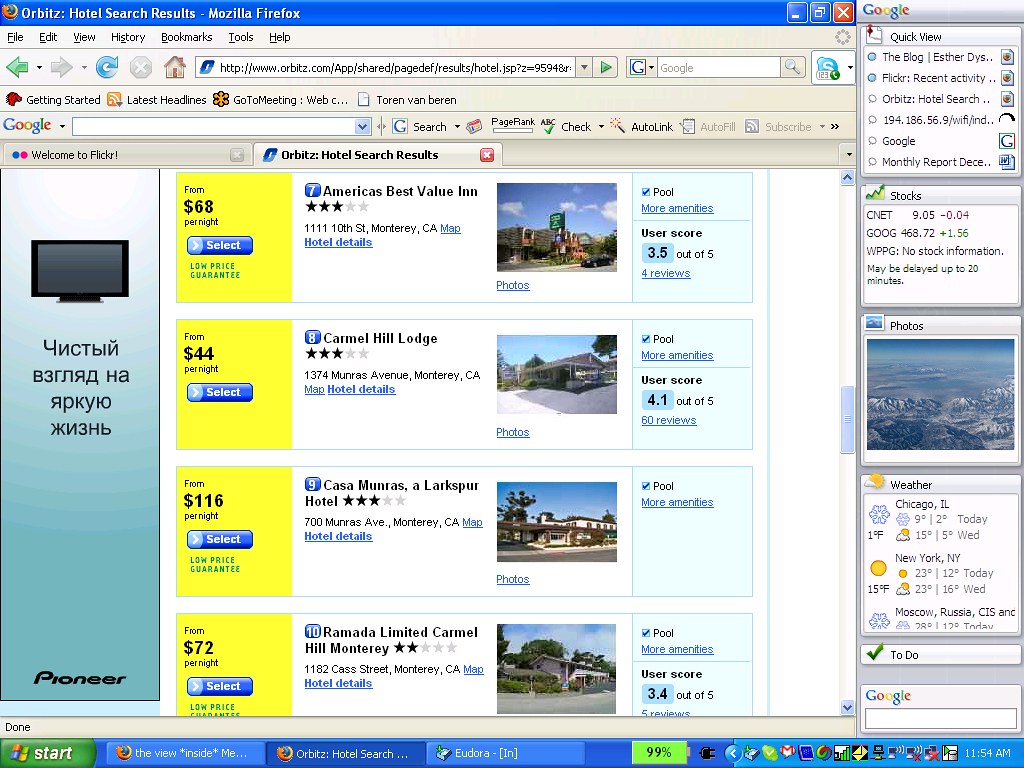This screenshot has height=768, width=1024.
Task: Open the Windows start button
Action: coord(47,753)
